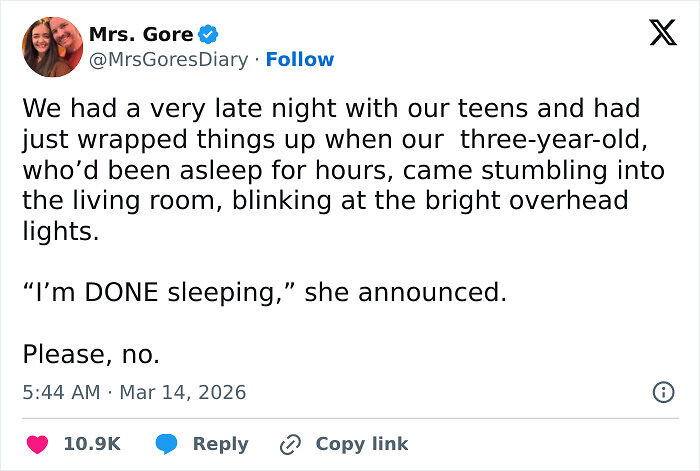Open Mrs. Gore's profile picture

pos(52,47)
